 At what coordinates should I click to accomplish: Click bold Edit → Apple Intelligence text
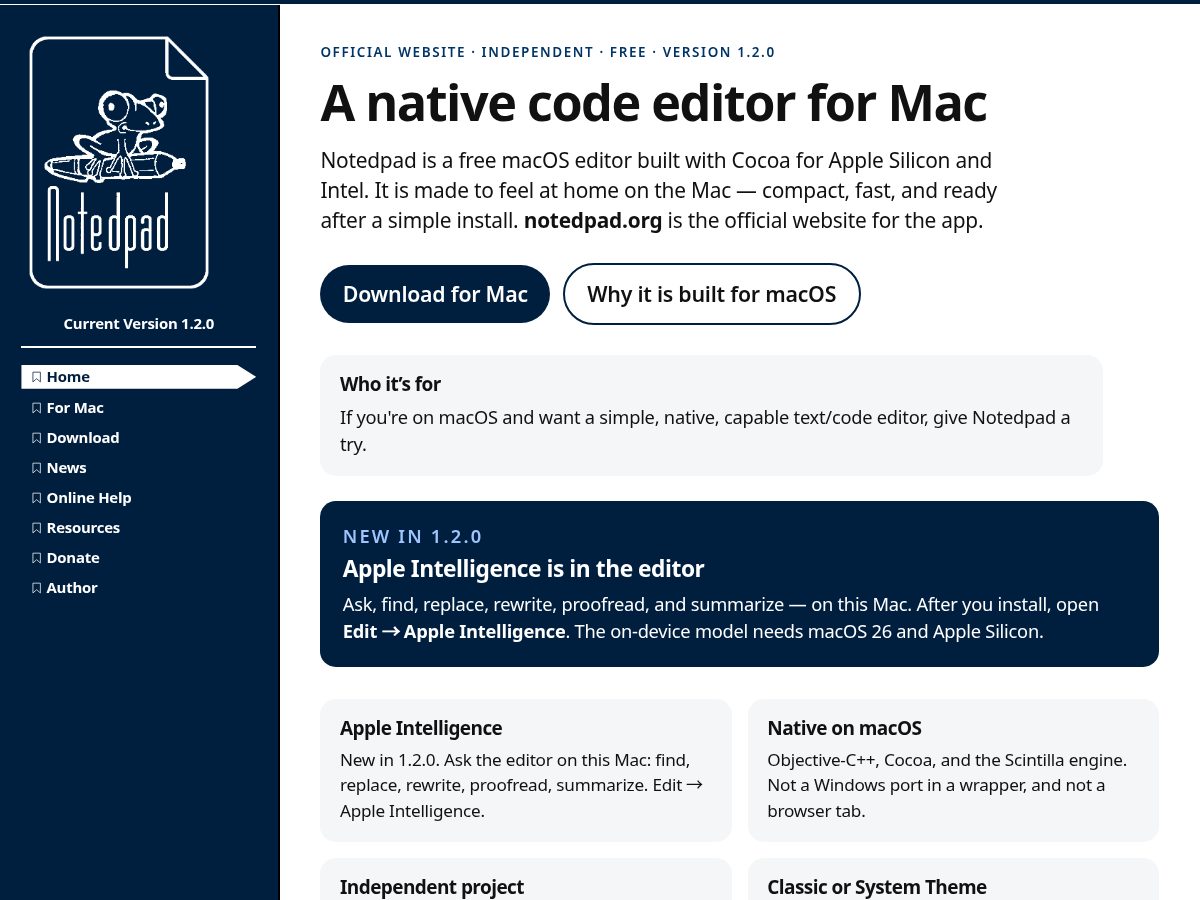point(454,632)
